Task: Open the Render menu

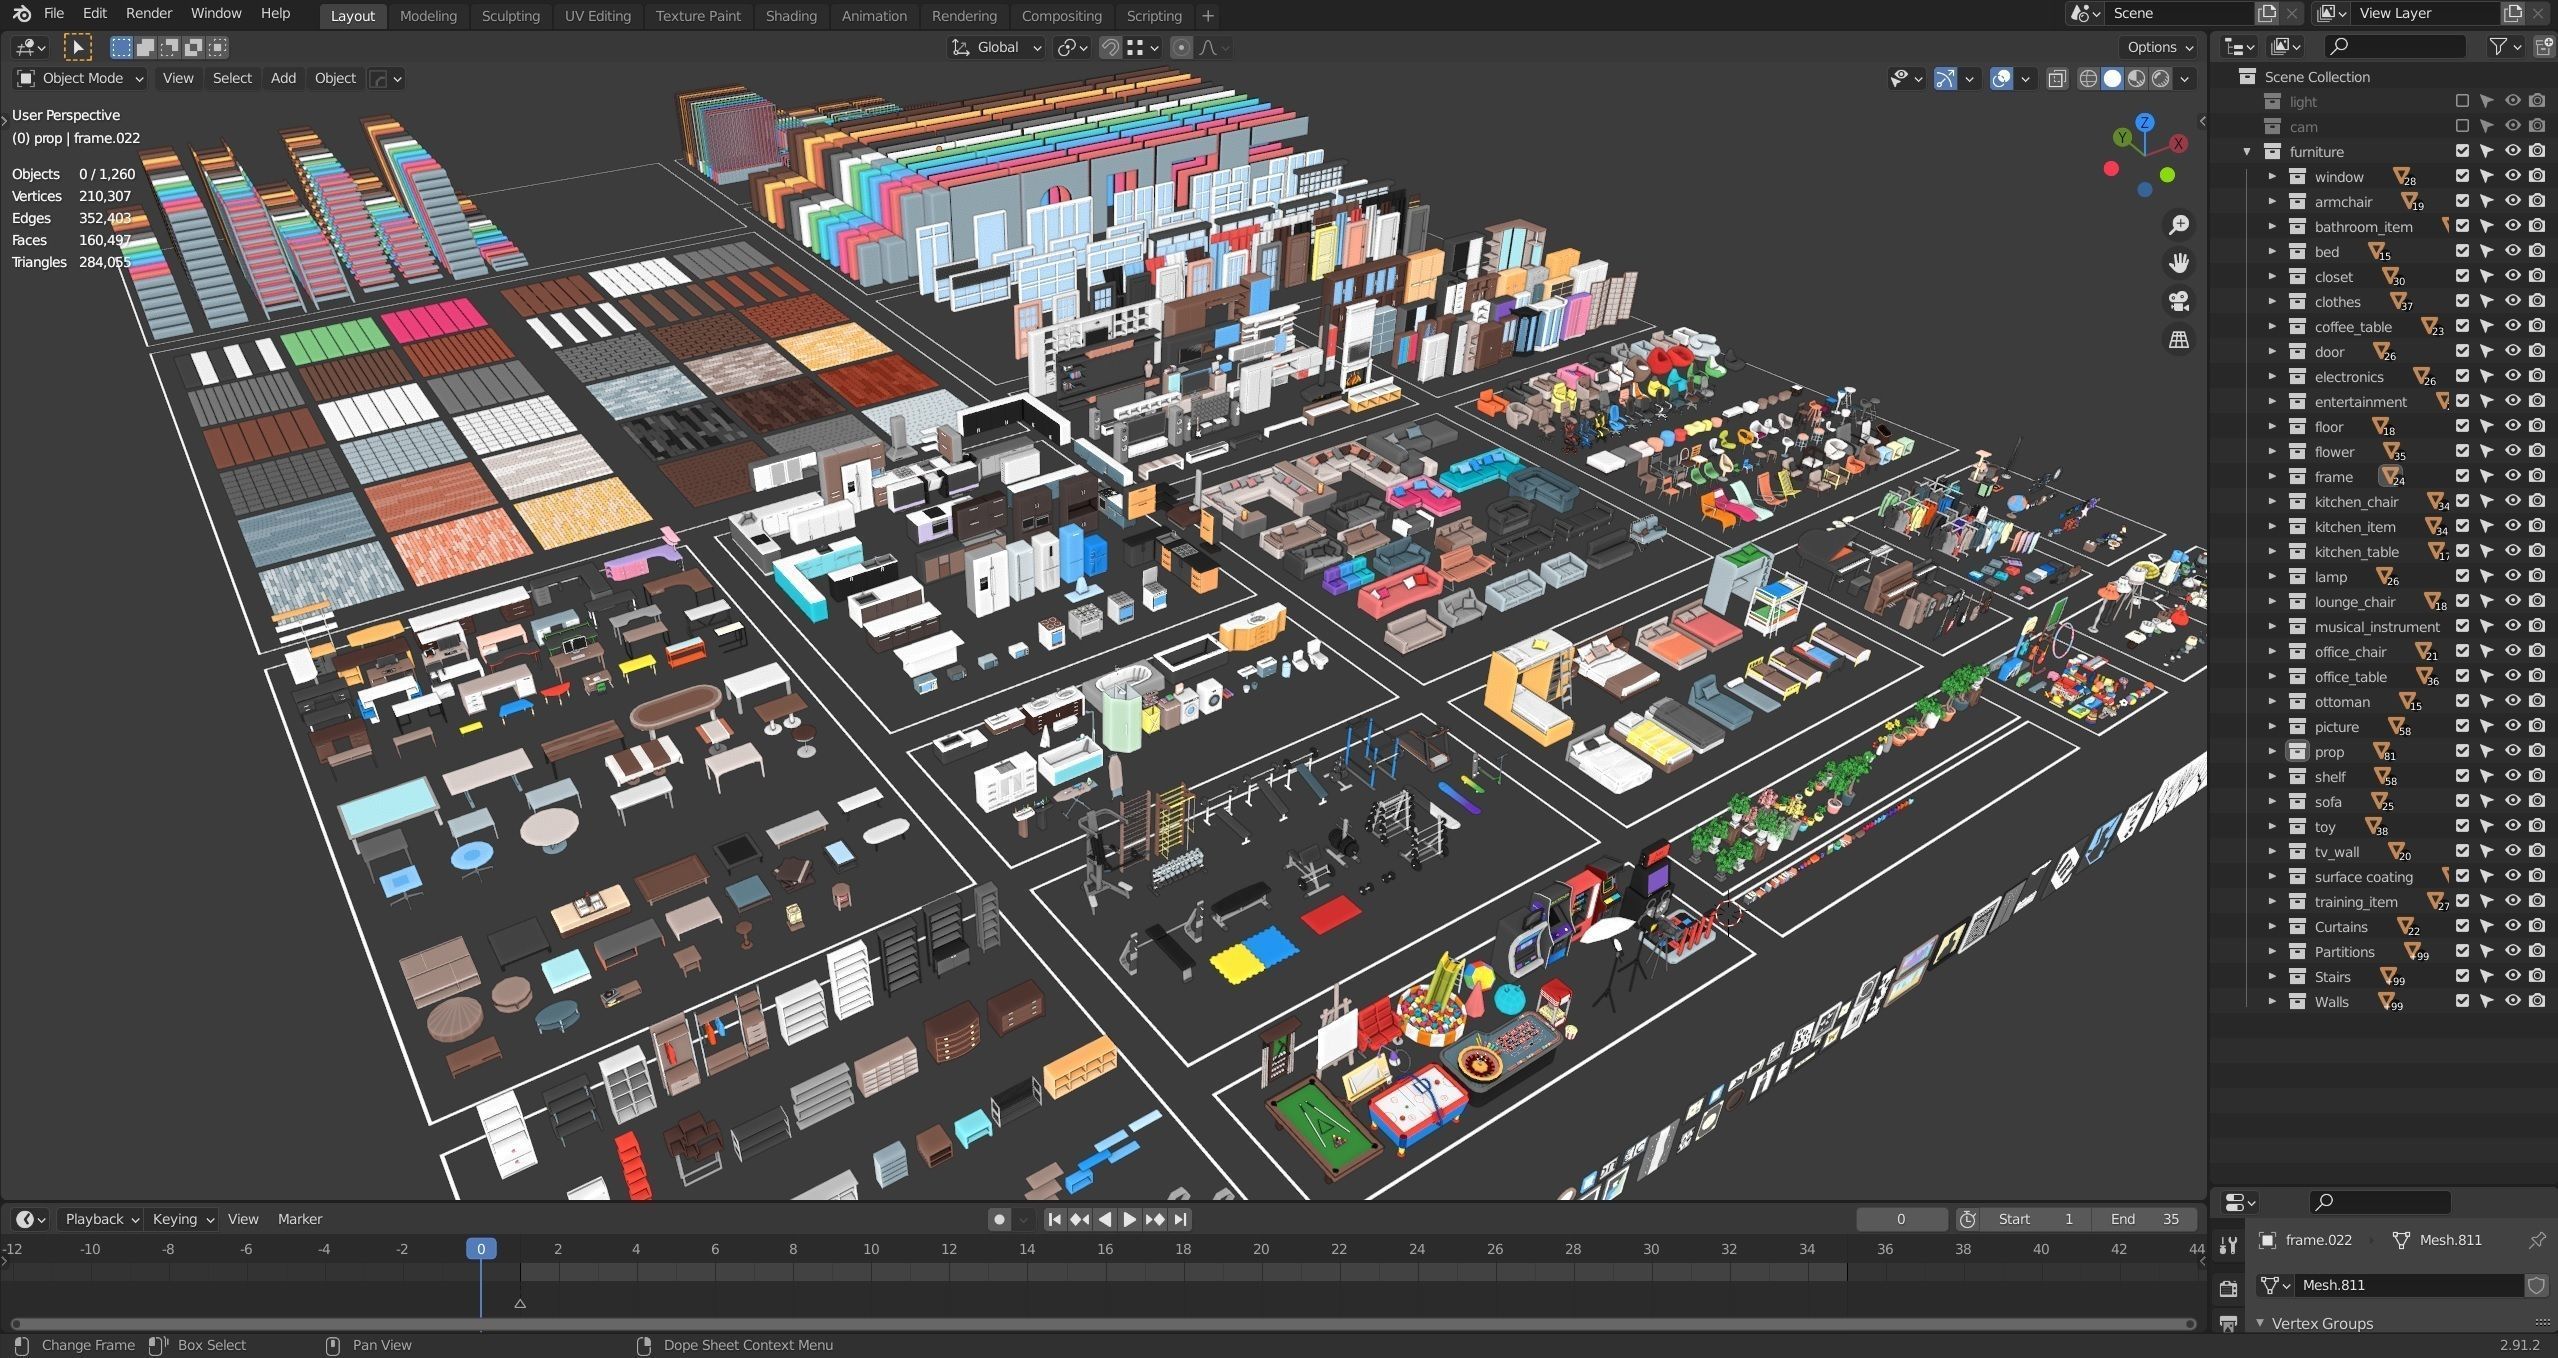Action: [x=148, y=13]
